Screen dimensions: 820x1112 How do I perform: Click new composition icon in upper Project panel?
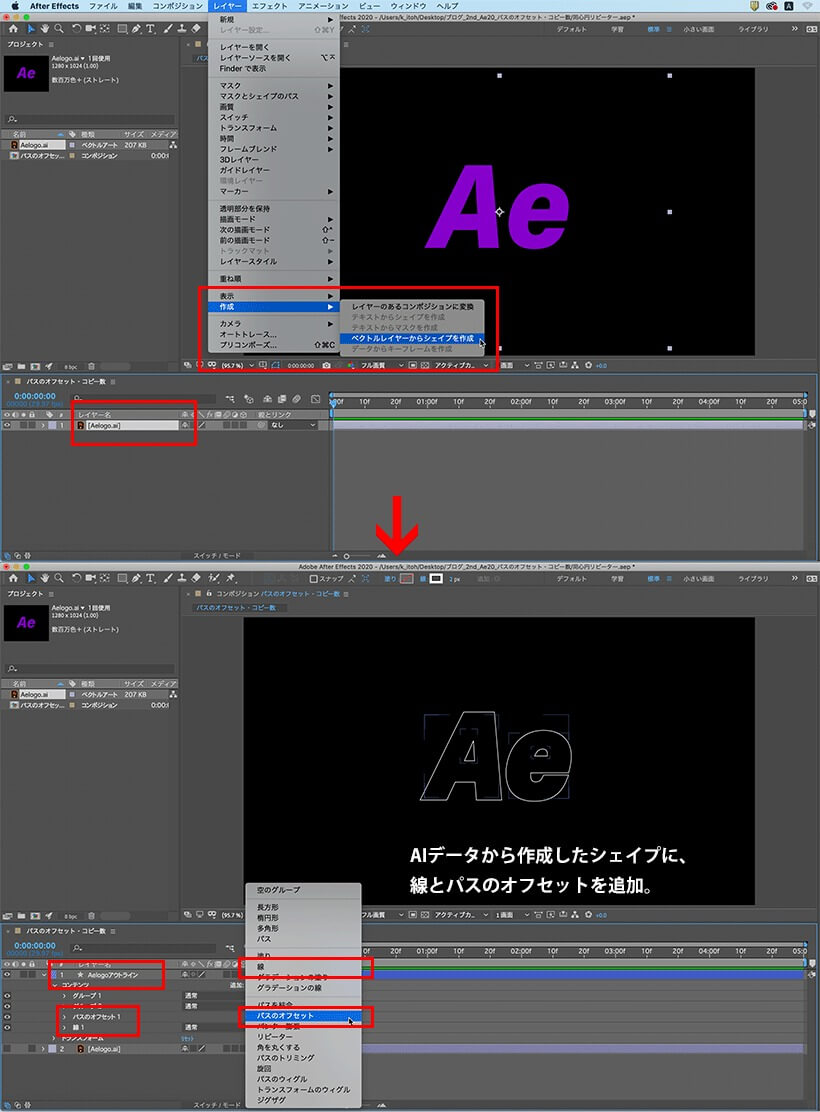[x=35, y=367]
